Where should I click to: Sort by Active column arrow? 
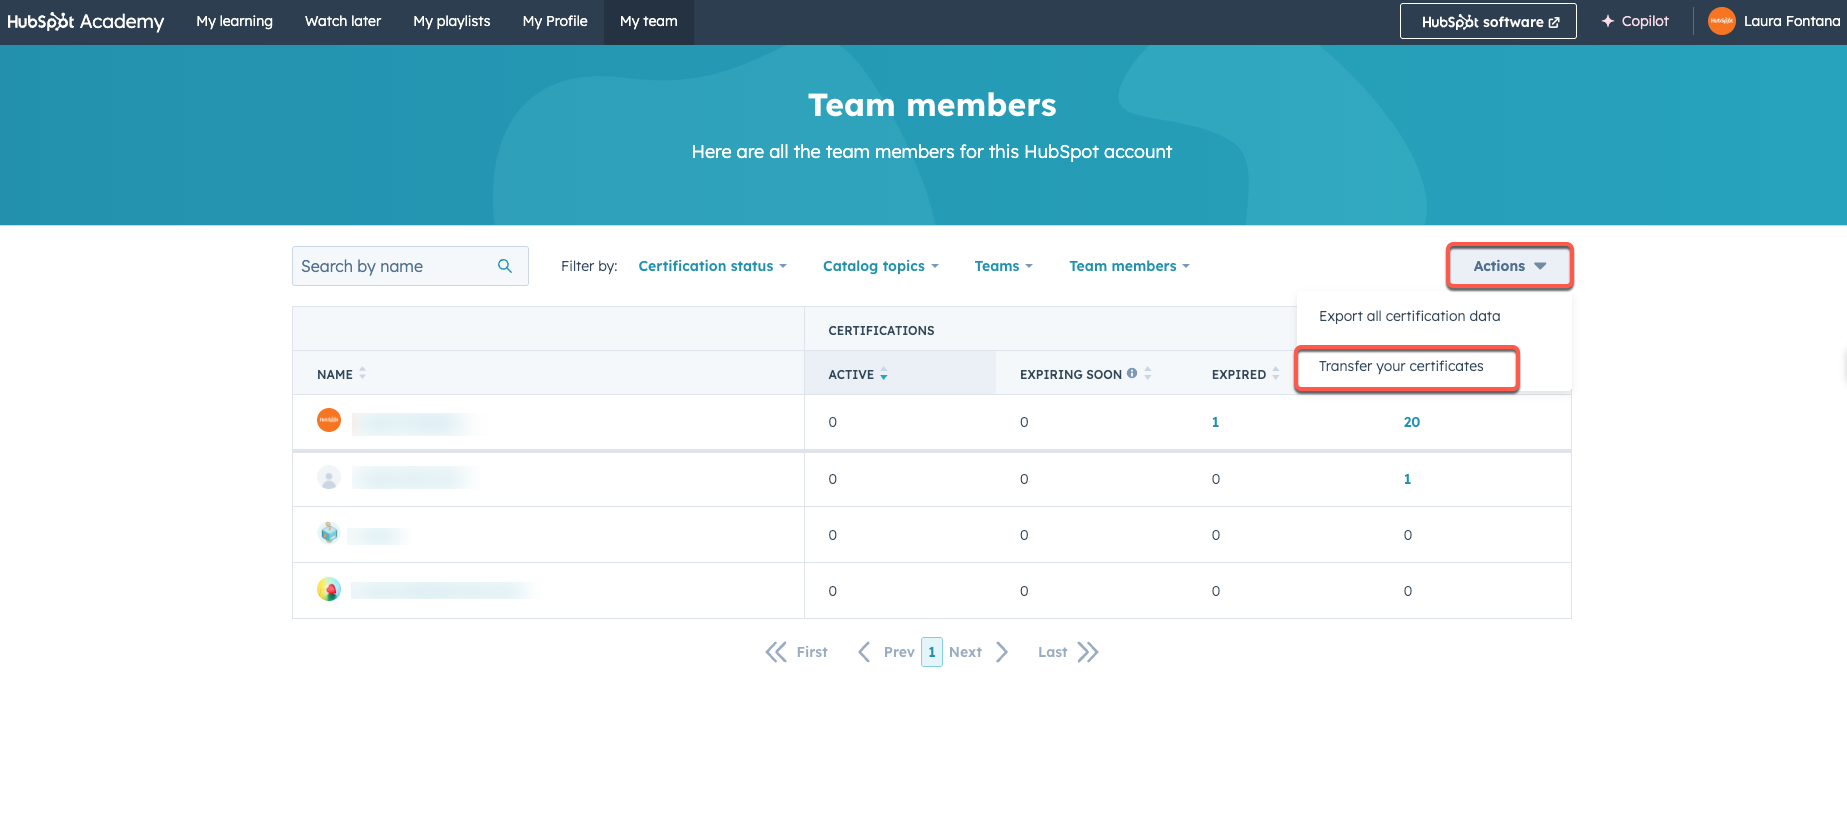[884, 374]
